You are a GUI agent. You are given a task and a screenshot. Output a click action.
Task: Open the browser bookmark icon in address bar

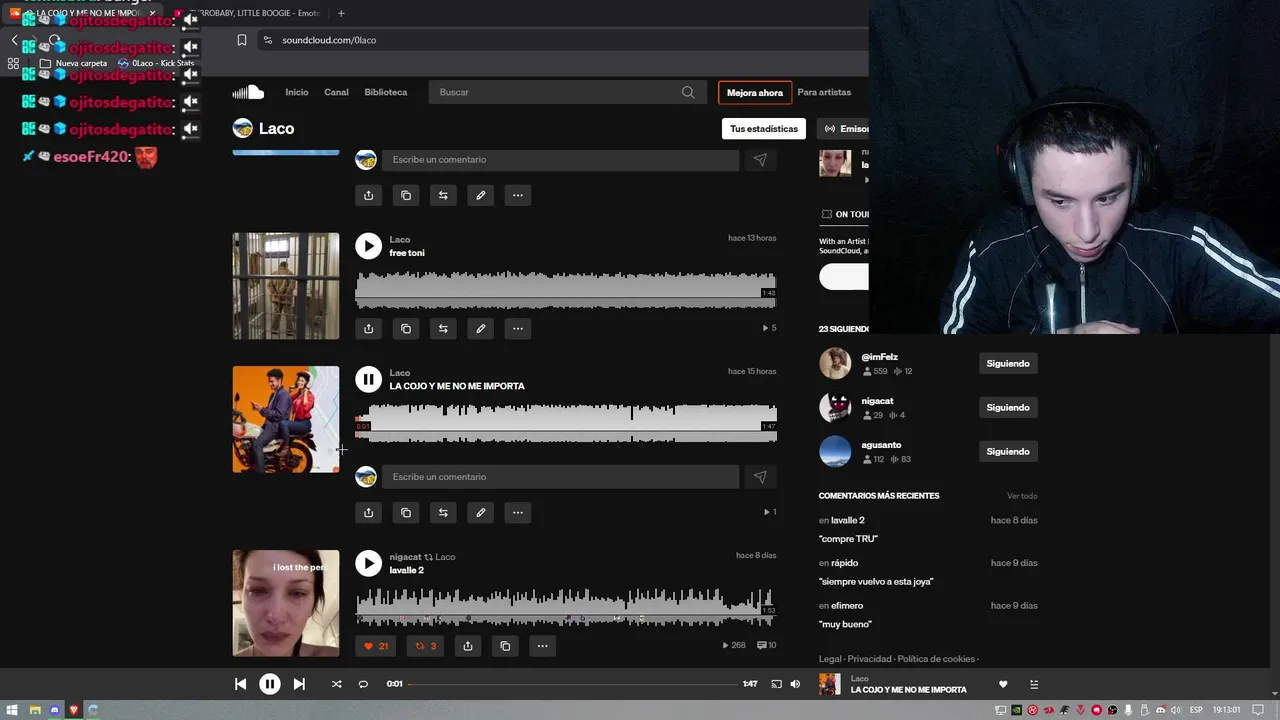coord(242,40)
